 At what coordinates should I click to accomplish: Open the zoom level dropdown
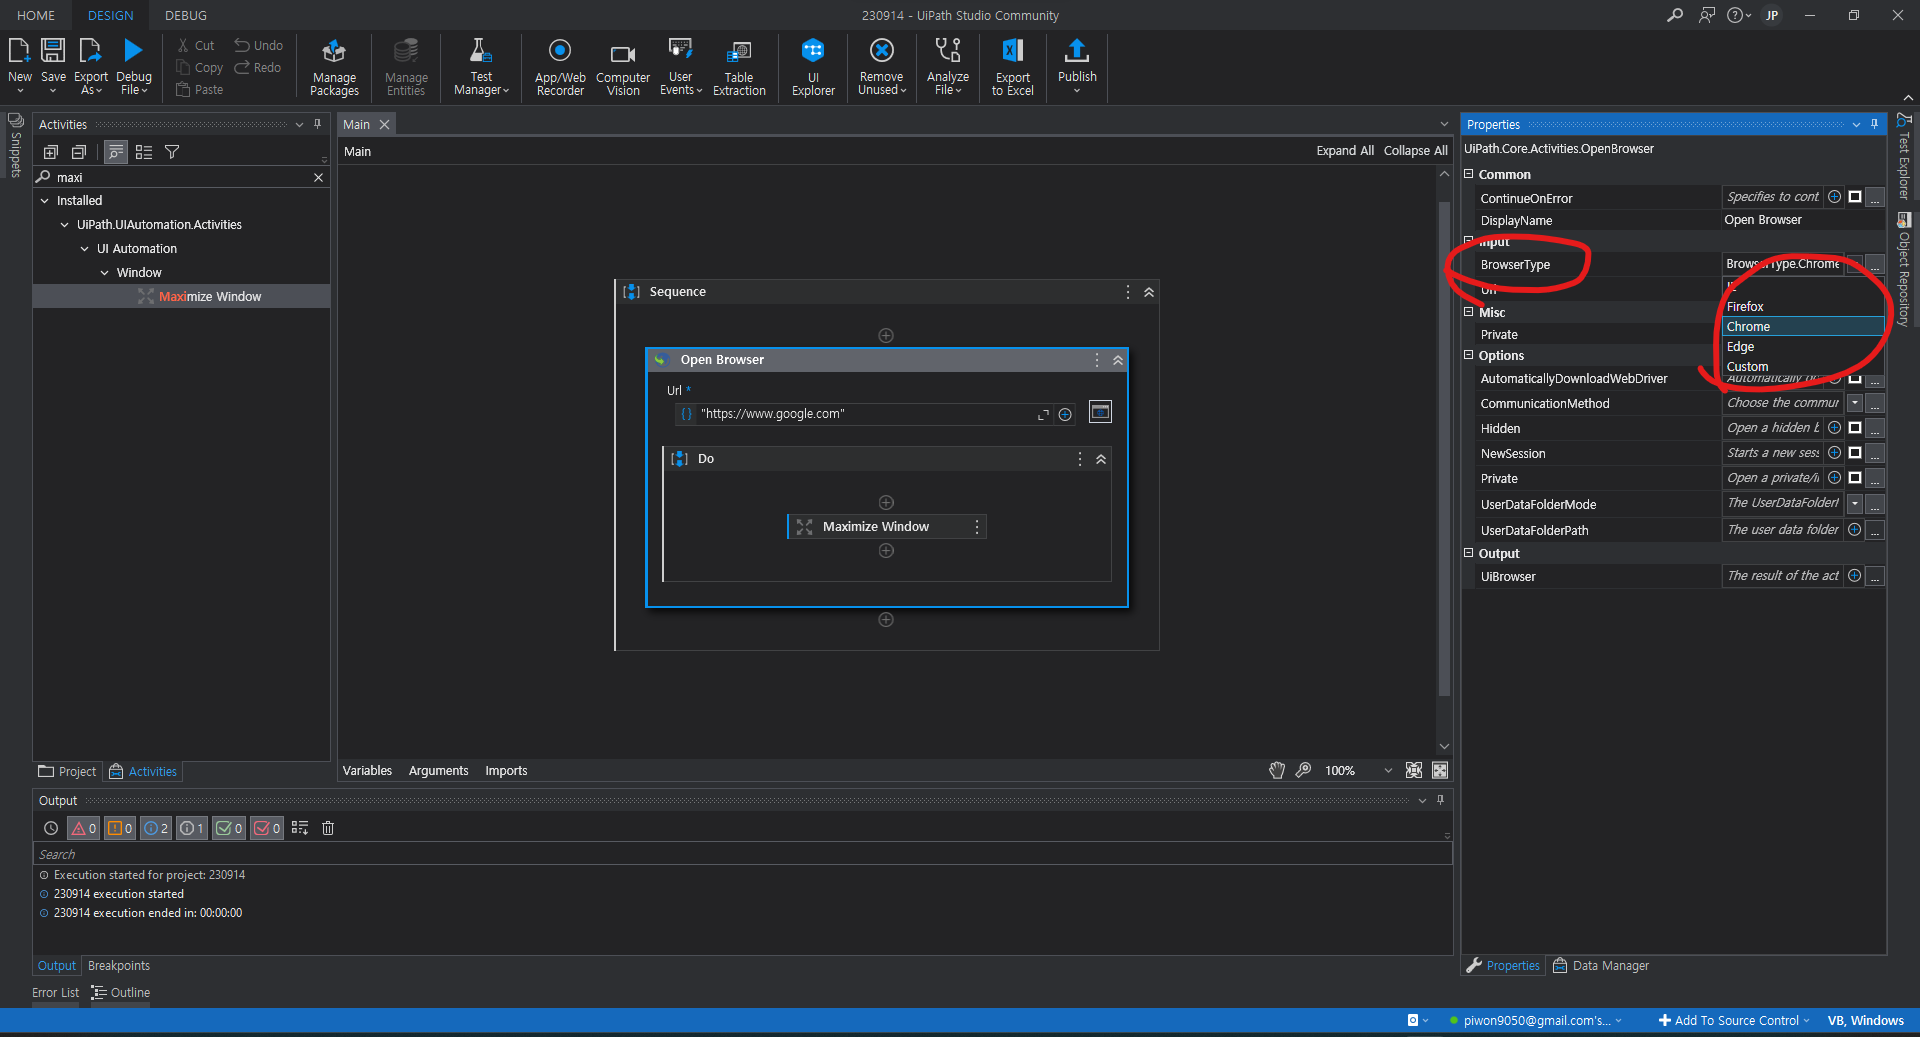[1387, 771]
